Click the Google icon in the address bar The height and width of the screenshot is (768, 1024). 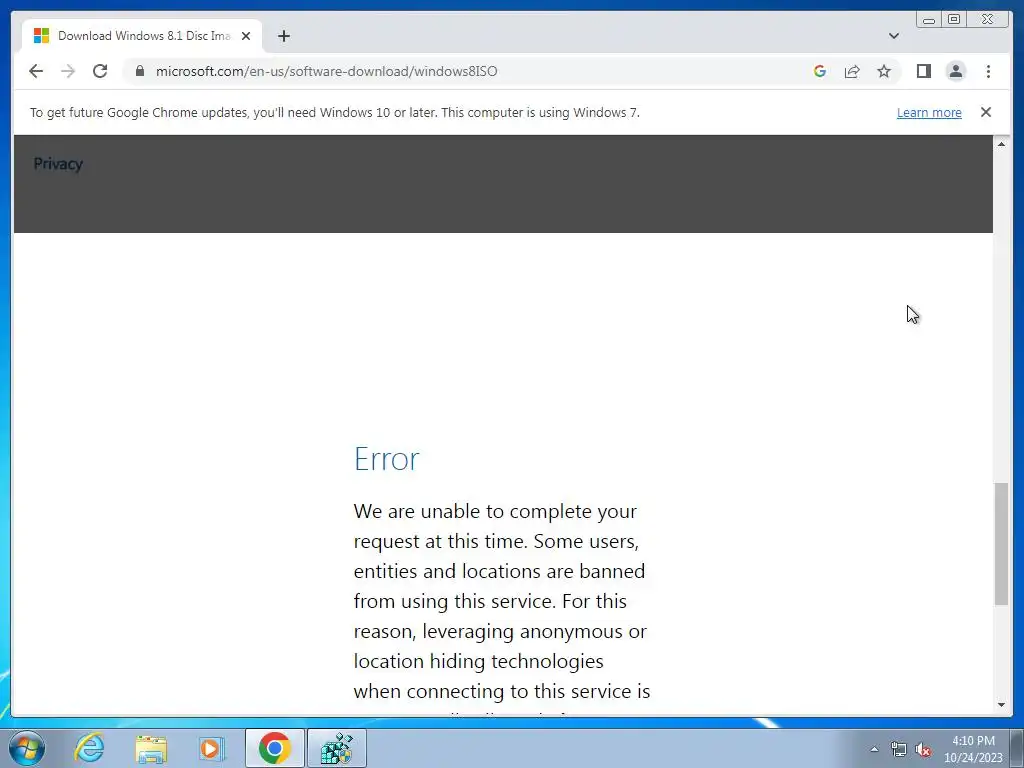(820, 71)
